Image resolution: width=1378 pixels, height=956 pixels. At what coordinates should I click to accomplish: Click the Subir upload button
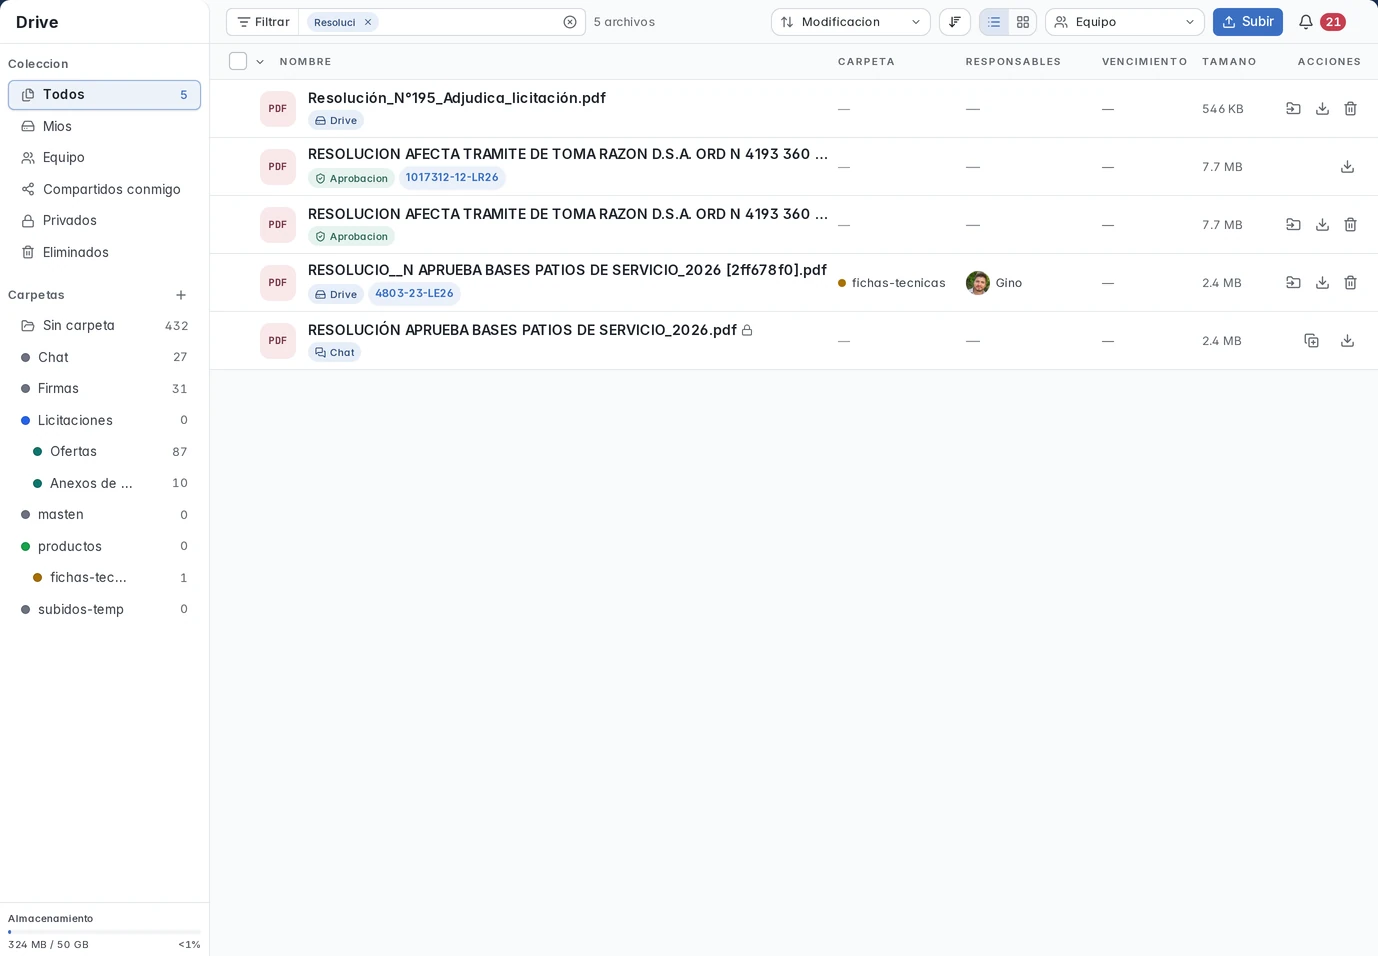click(x=1247, y=22)
